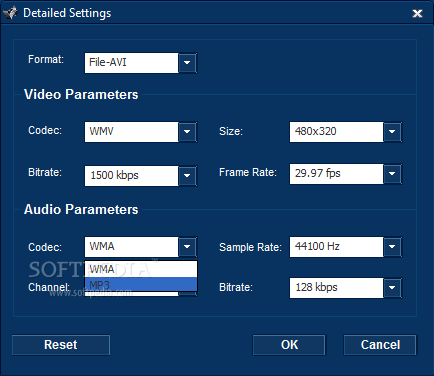Select WMA from the audio codec list

141,269
